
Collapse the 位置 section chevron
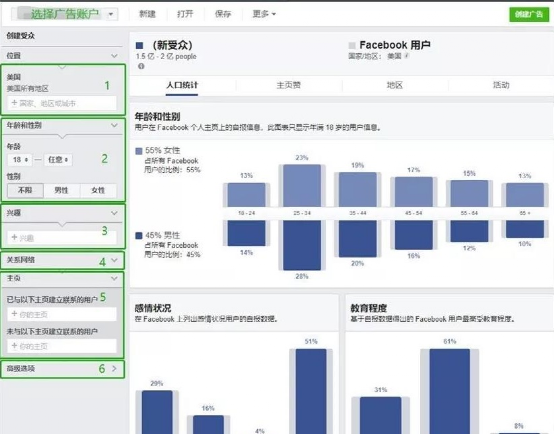114,56
